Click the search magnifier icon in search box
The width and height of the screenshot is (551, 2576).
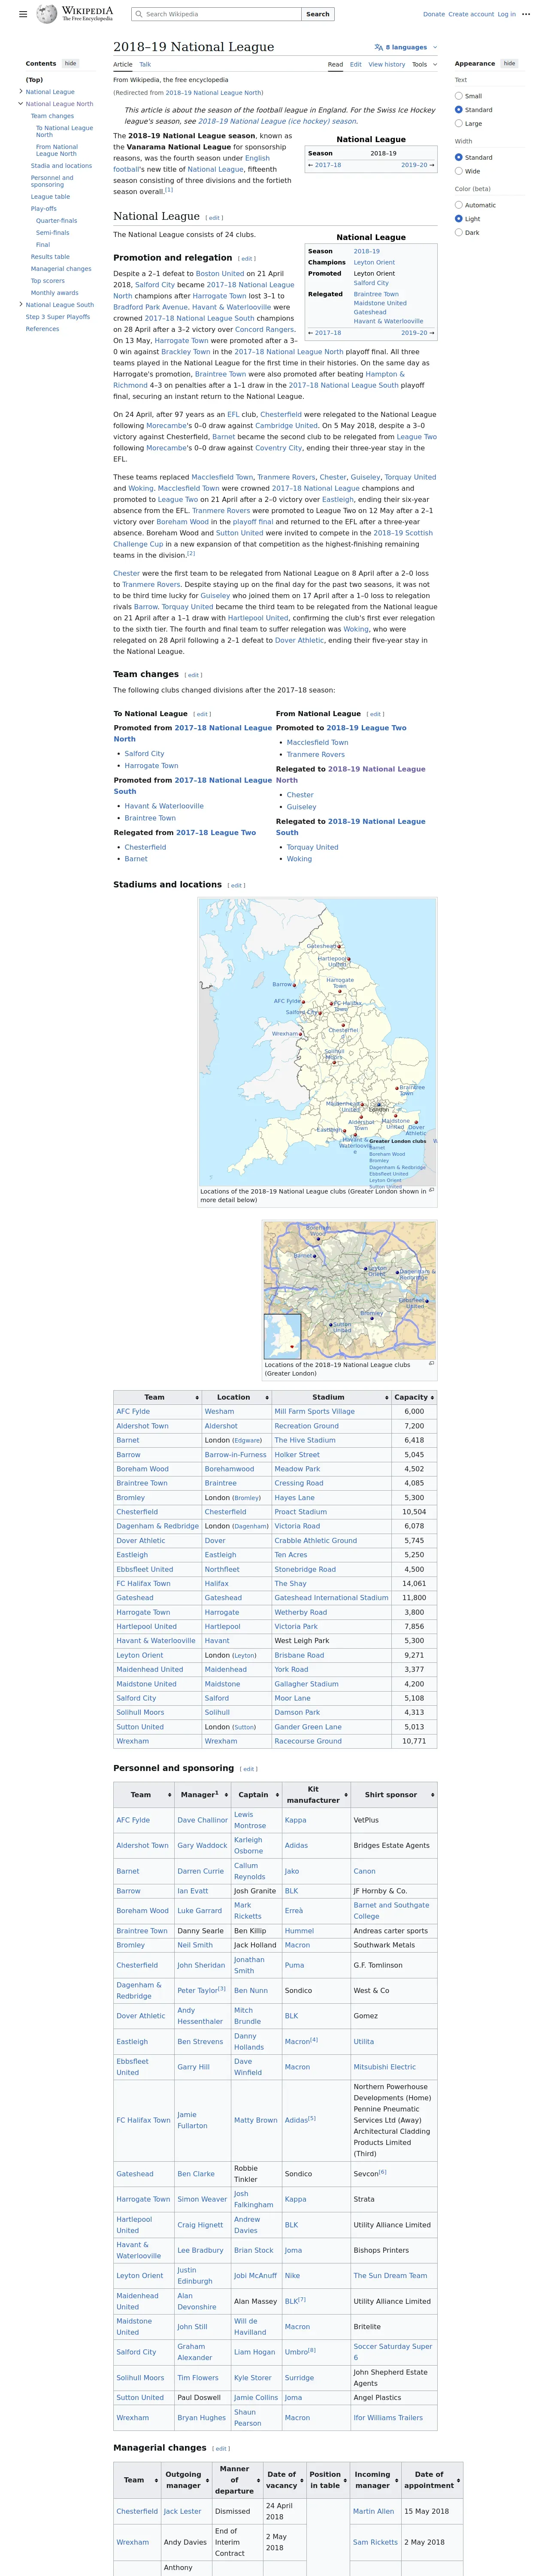tap(139, 14)
